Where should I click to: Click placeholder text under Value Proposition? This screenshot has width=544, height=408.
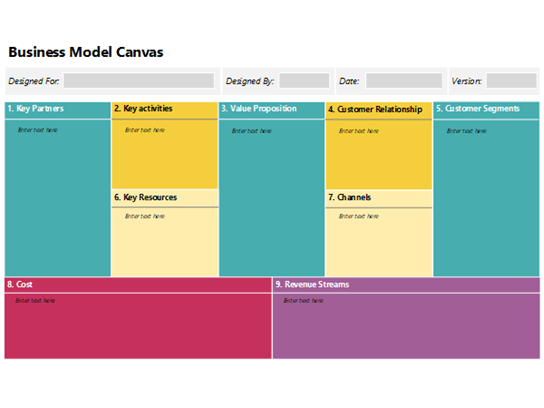click(x=252, y=131)
